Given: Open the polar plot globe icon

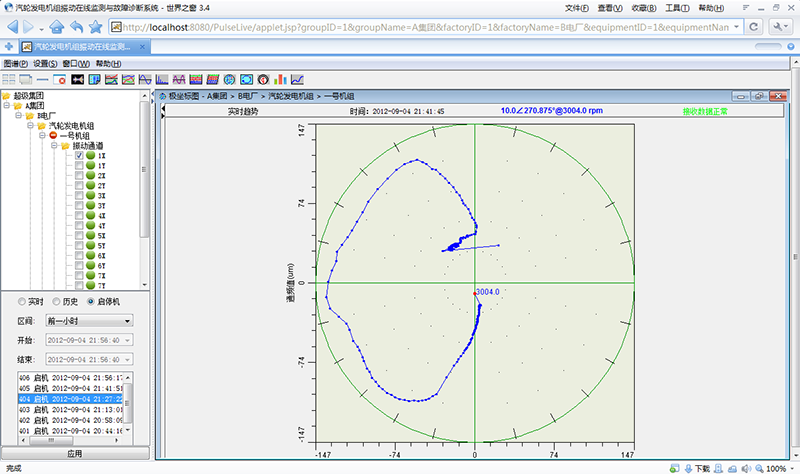Looking at the screenshot, I should click(x=230, y=79).
